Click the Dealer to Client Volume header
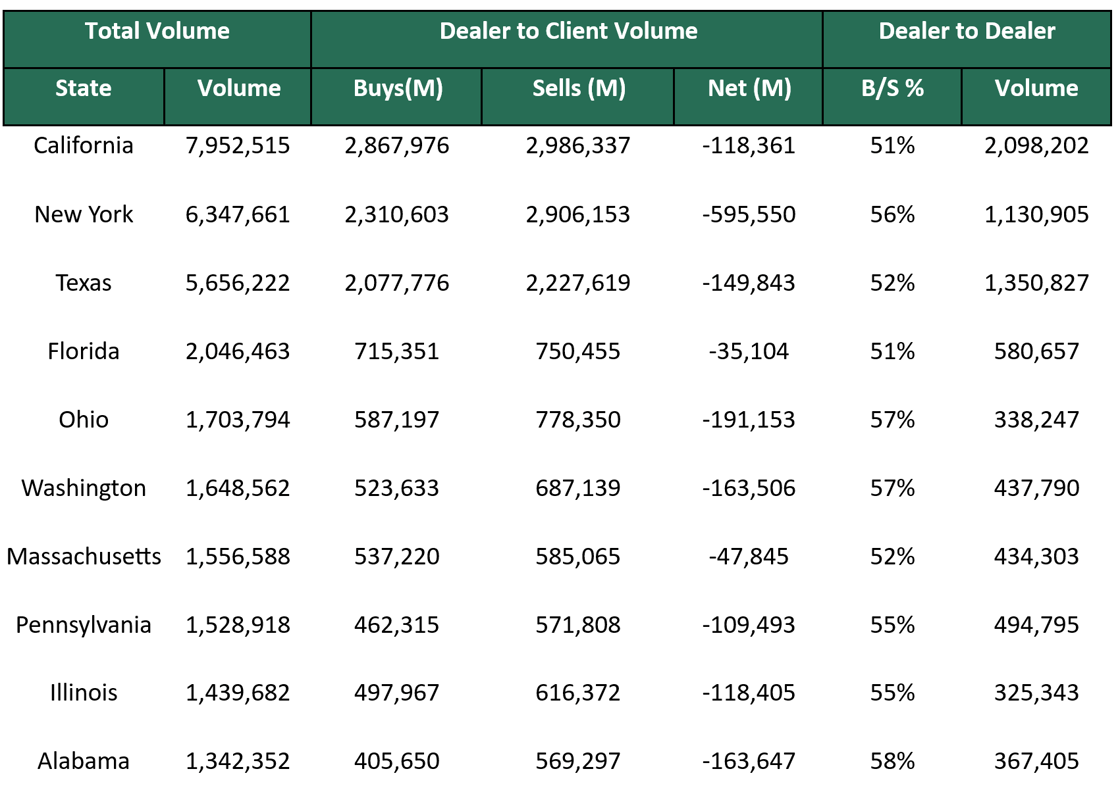Screen dimensions: 1120x792 click(x=567, y=39)
